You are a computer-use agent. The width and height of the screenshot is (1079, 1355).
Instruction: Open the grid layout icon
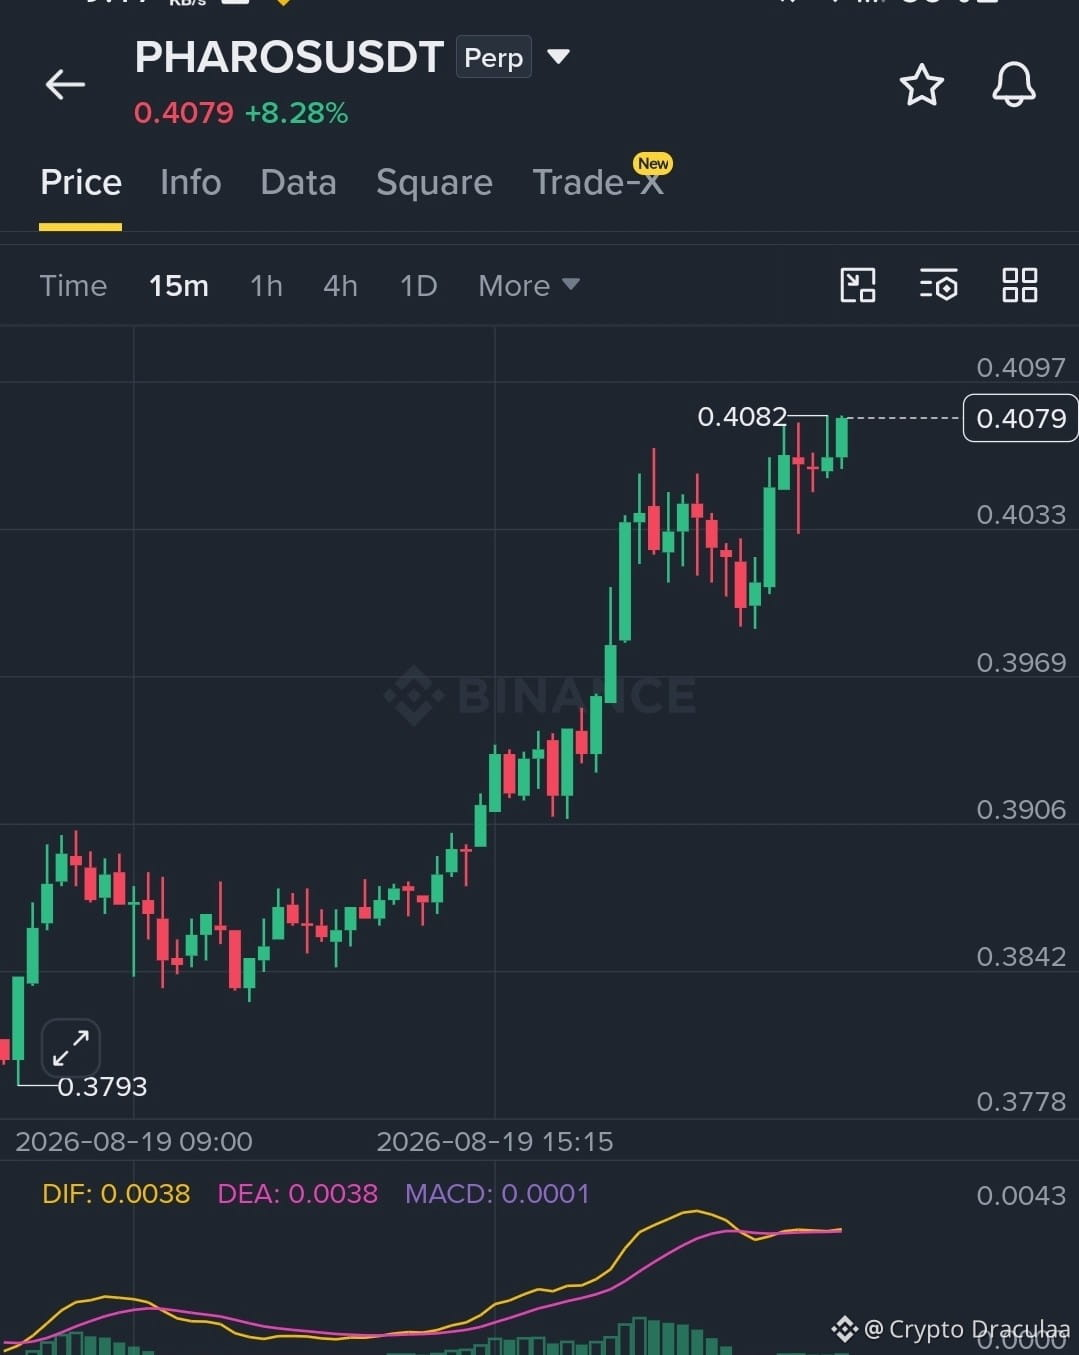pos(1019,285)
